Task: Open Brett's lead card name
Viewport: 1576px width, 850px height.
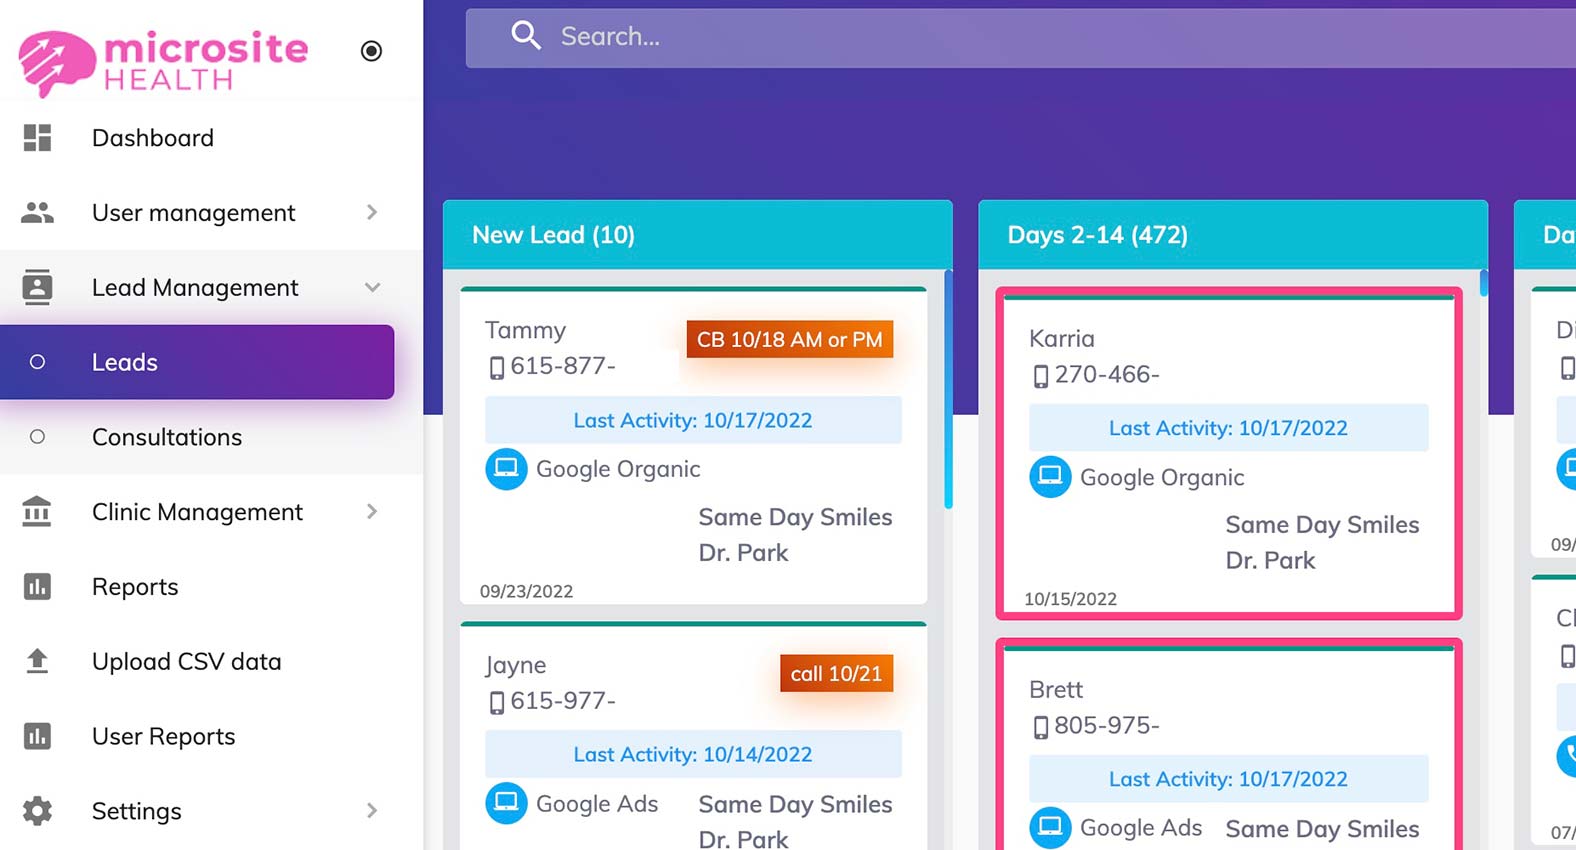Action: 1056,689
